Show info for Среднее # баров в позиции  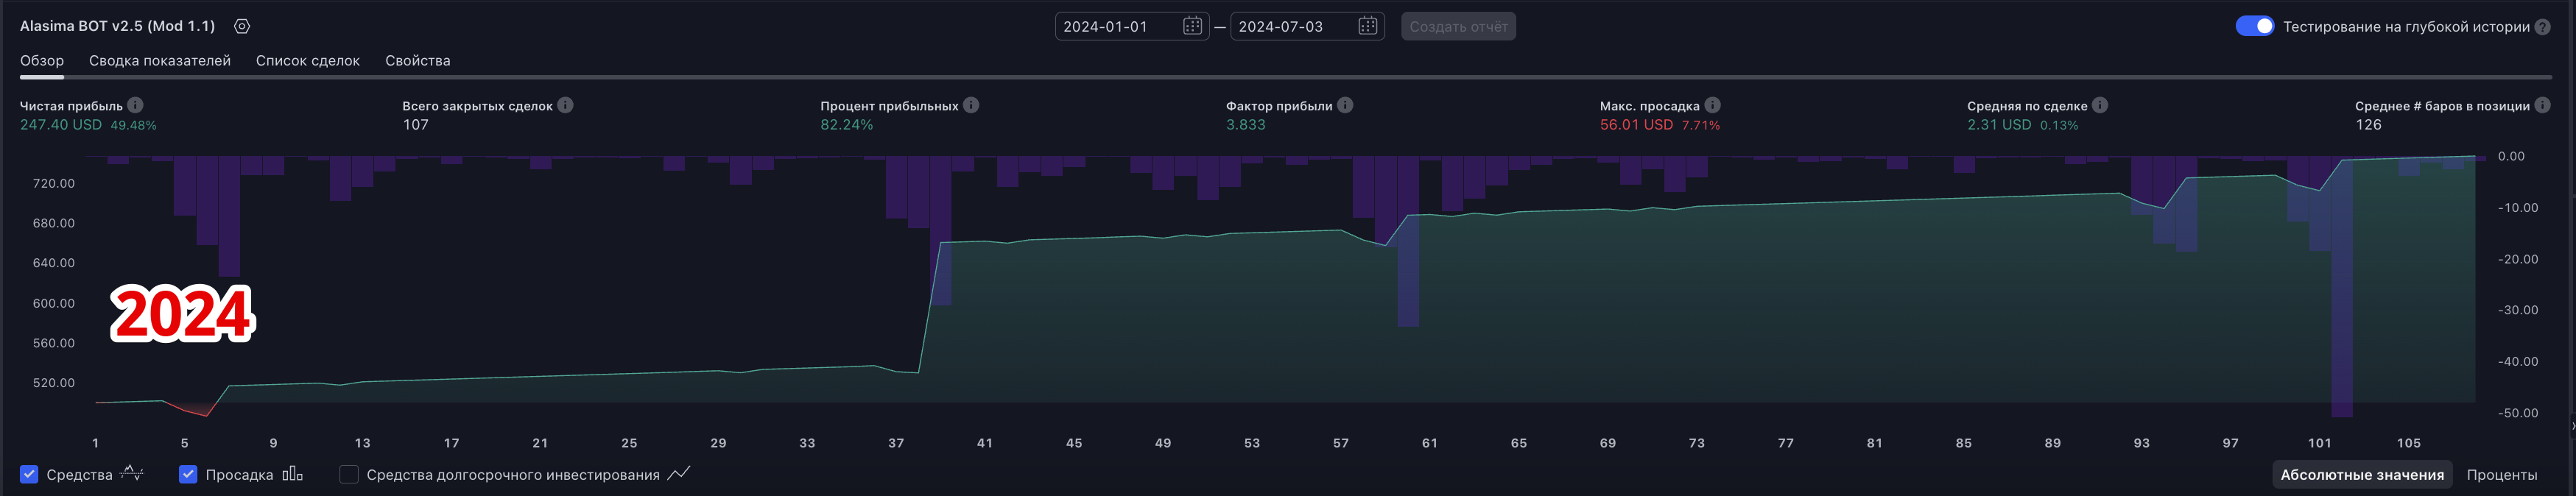[x=2542, y=105]
